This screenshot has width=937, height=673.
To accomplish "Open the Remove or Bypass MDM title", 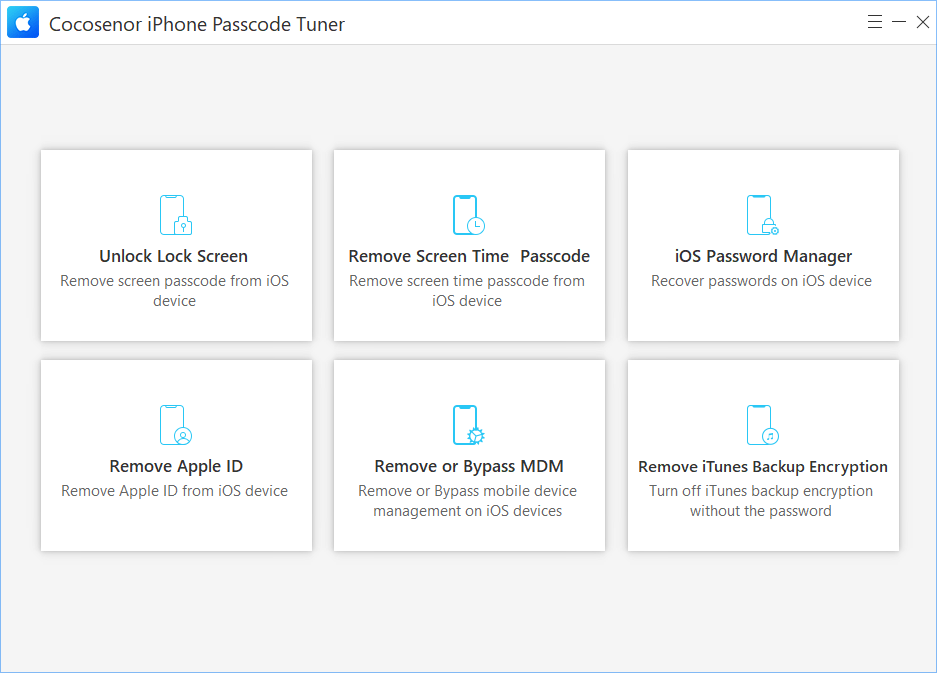I will (x=469, y=466).
